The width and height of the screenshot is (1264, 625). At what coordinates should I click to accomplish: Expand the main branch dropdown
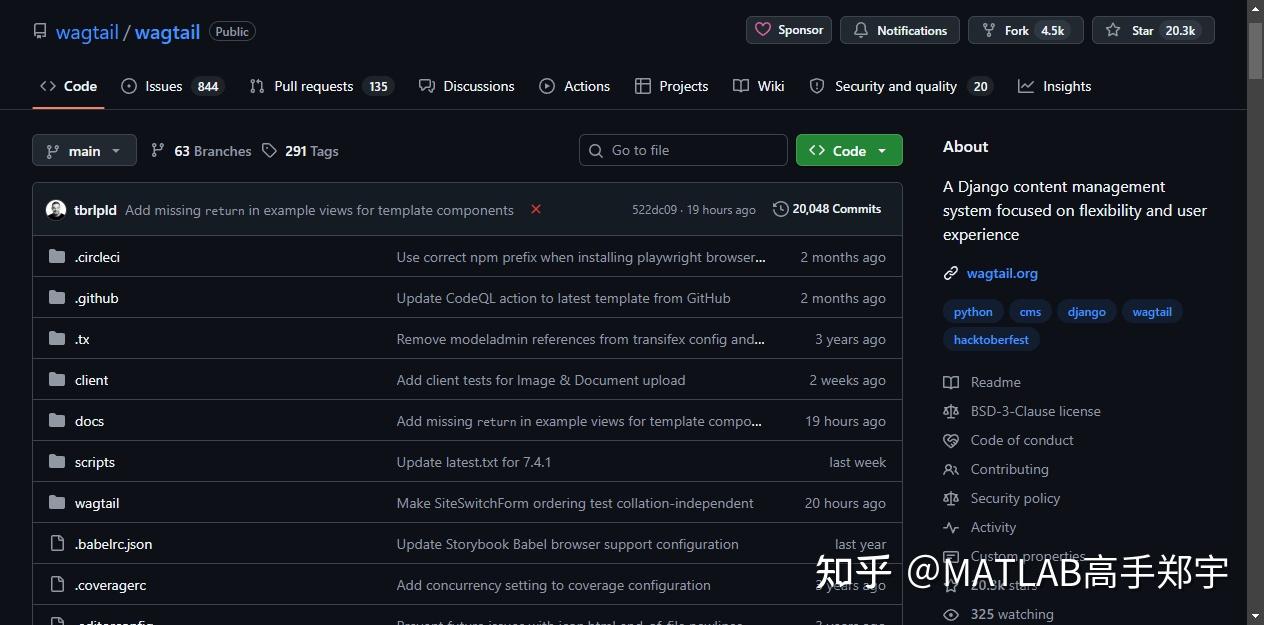[84, 151]
